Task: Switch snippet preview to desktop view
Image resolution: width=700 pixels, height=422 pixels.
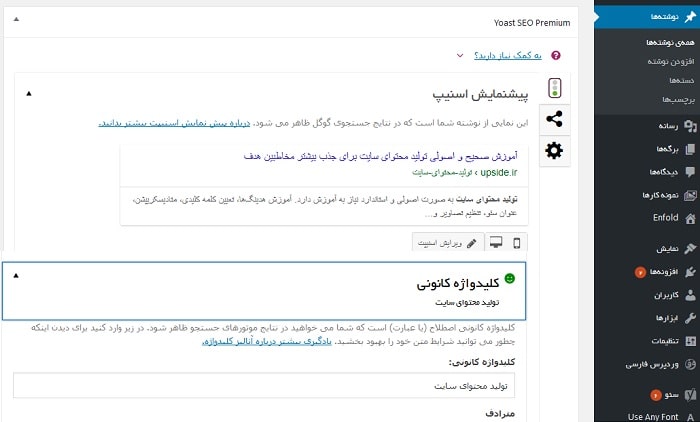Action: (496, 243)
